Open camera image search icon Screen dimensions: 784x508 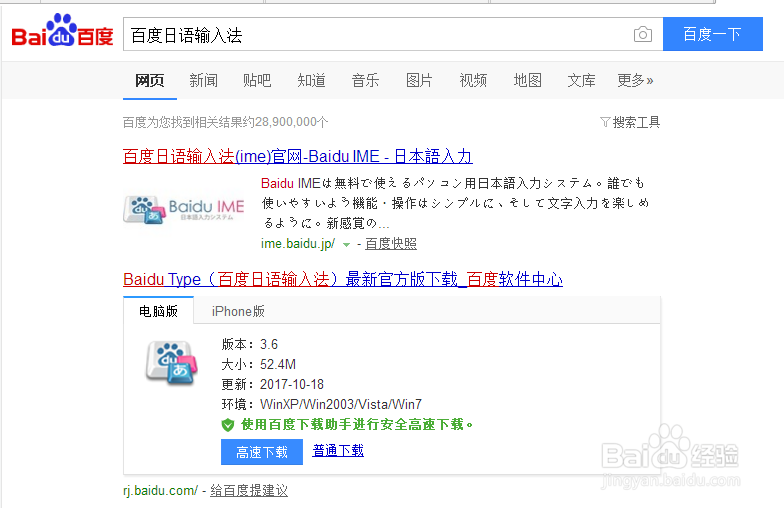(642, 34)
